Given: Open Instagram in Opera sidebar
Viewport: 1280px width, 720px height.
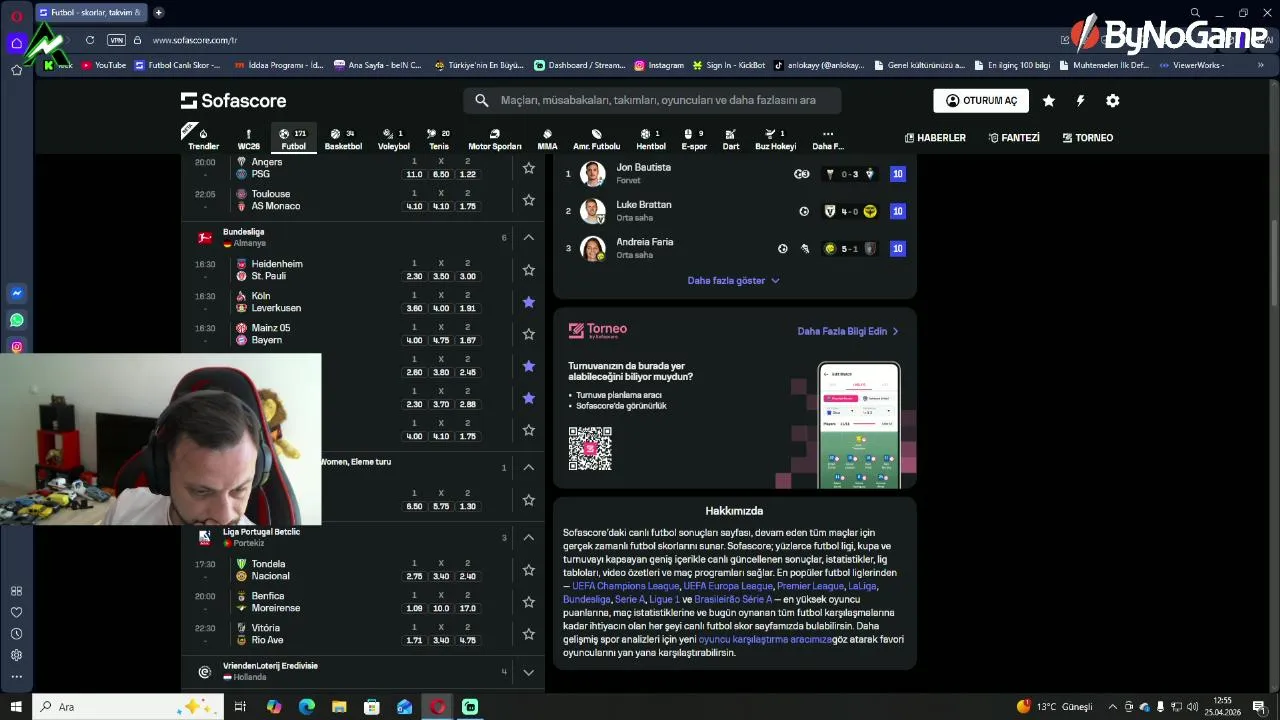Looking at the screenshot, I should click(16, 347).
